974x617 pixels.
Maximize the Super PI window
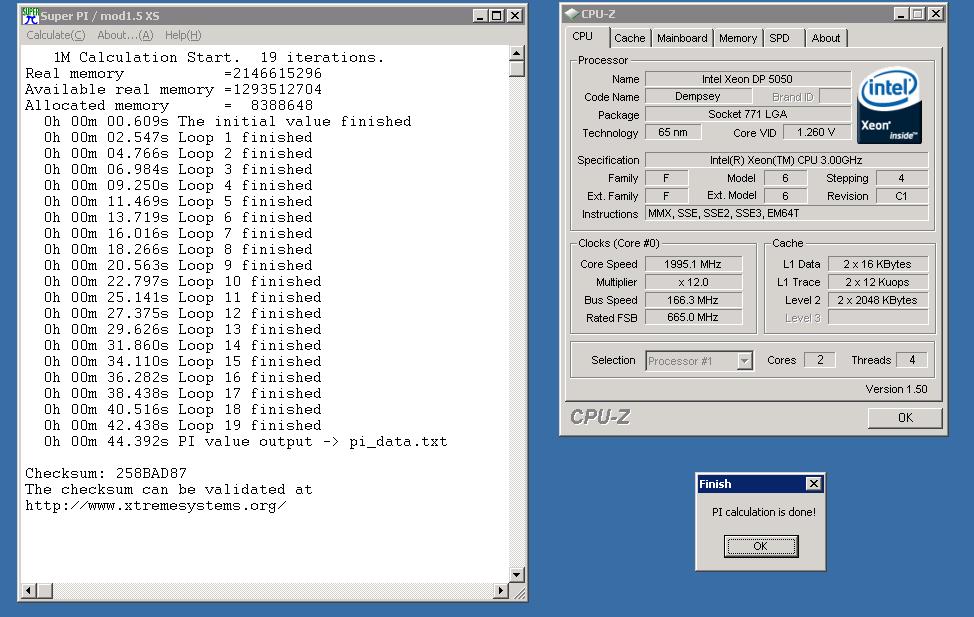(496, 16)
